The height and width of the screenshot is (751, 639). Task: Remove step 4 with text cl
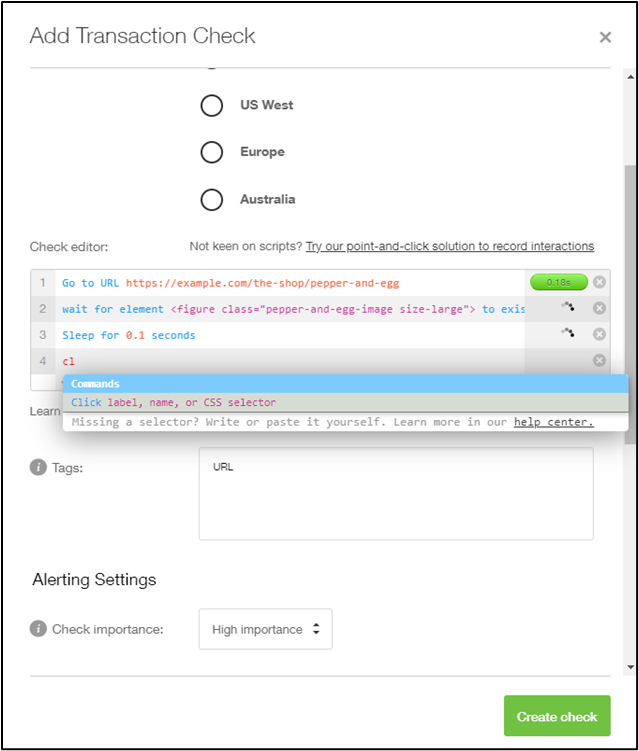click(x=599, y=360)
